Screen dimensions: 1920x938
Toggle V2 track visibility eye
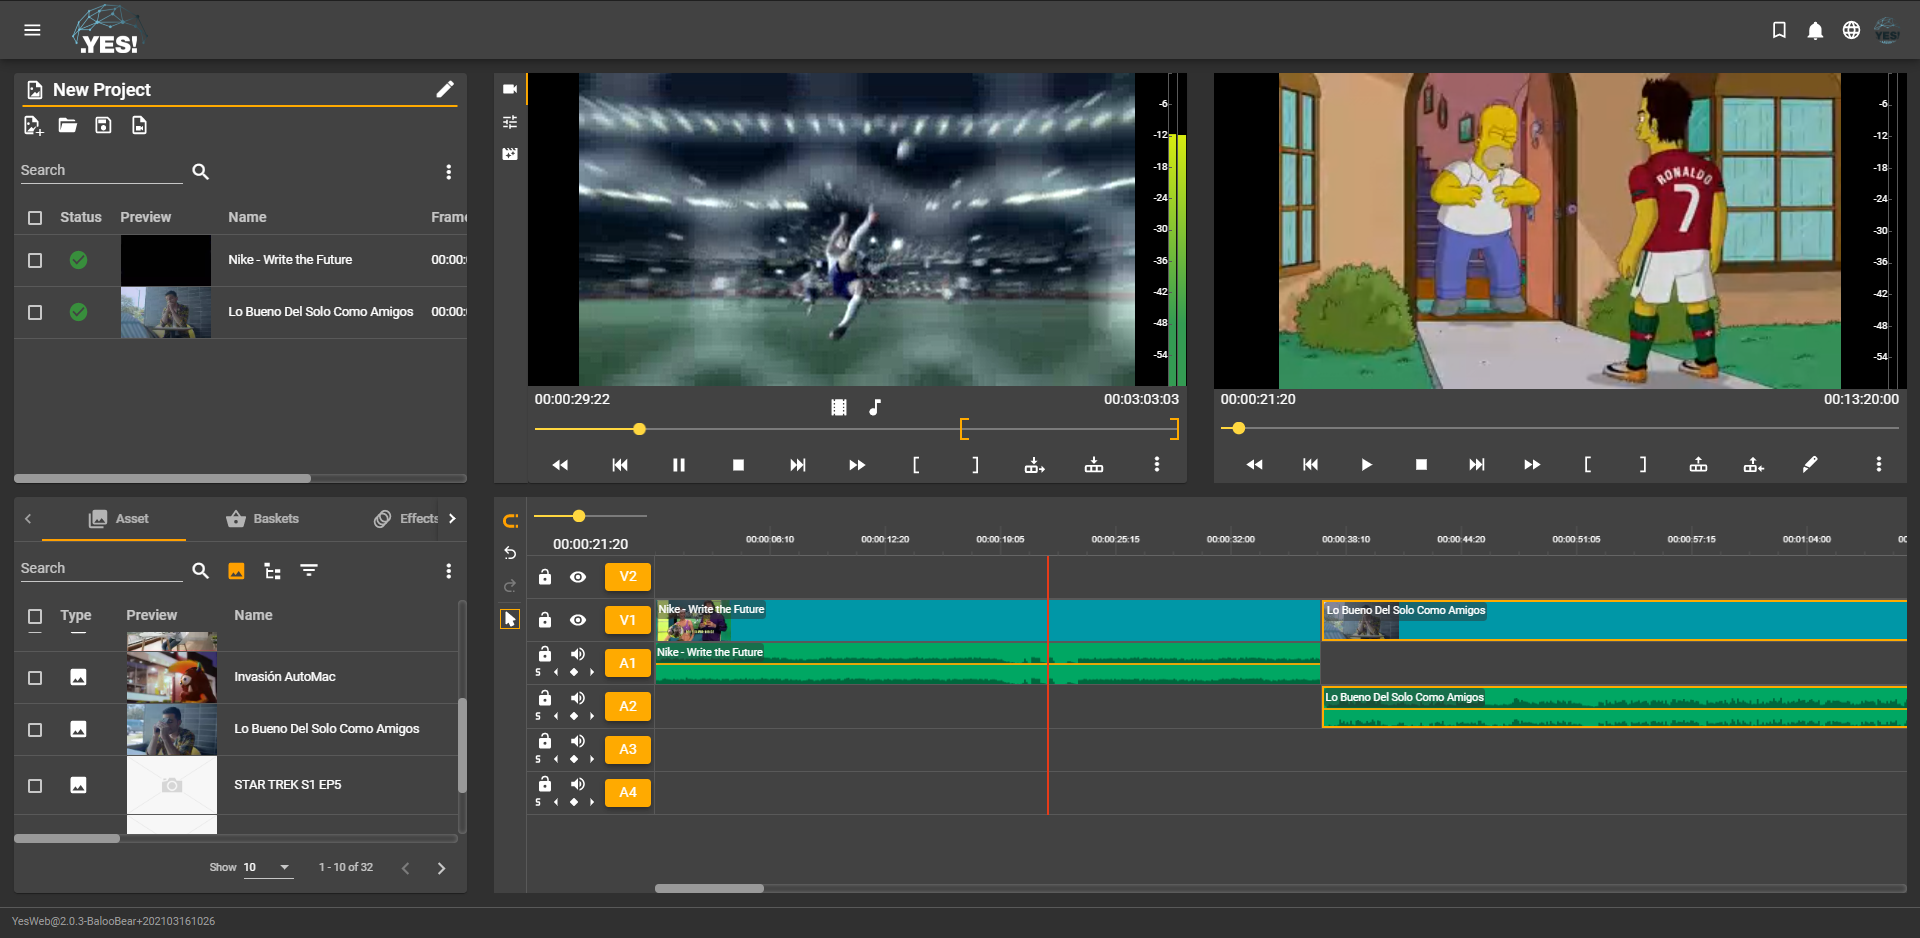coord(578,577)
